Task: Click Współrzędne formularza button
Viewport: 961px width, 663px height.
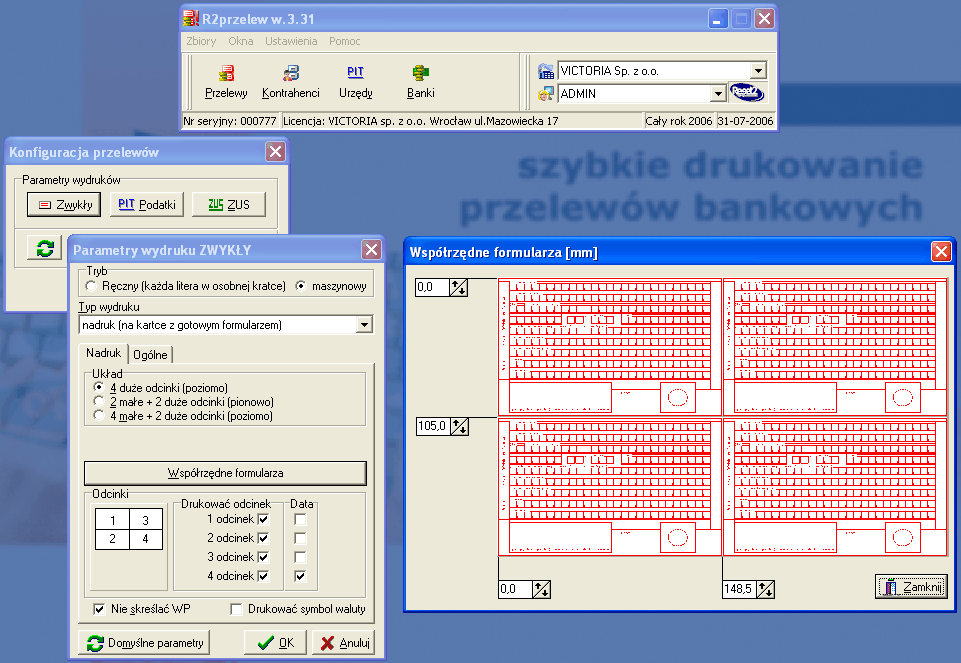Action: click(225, 473)
